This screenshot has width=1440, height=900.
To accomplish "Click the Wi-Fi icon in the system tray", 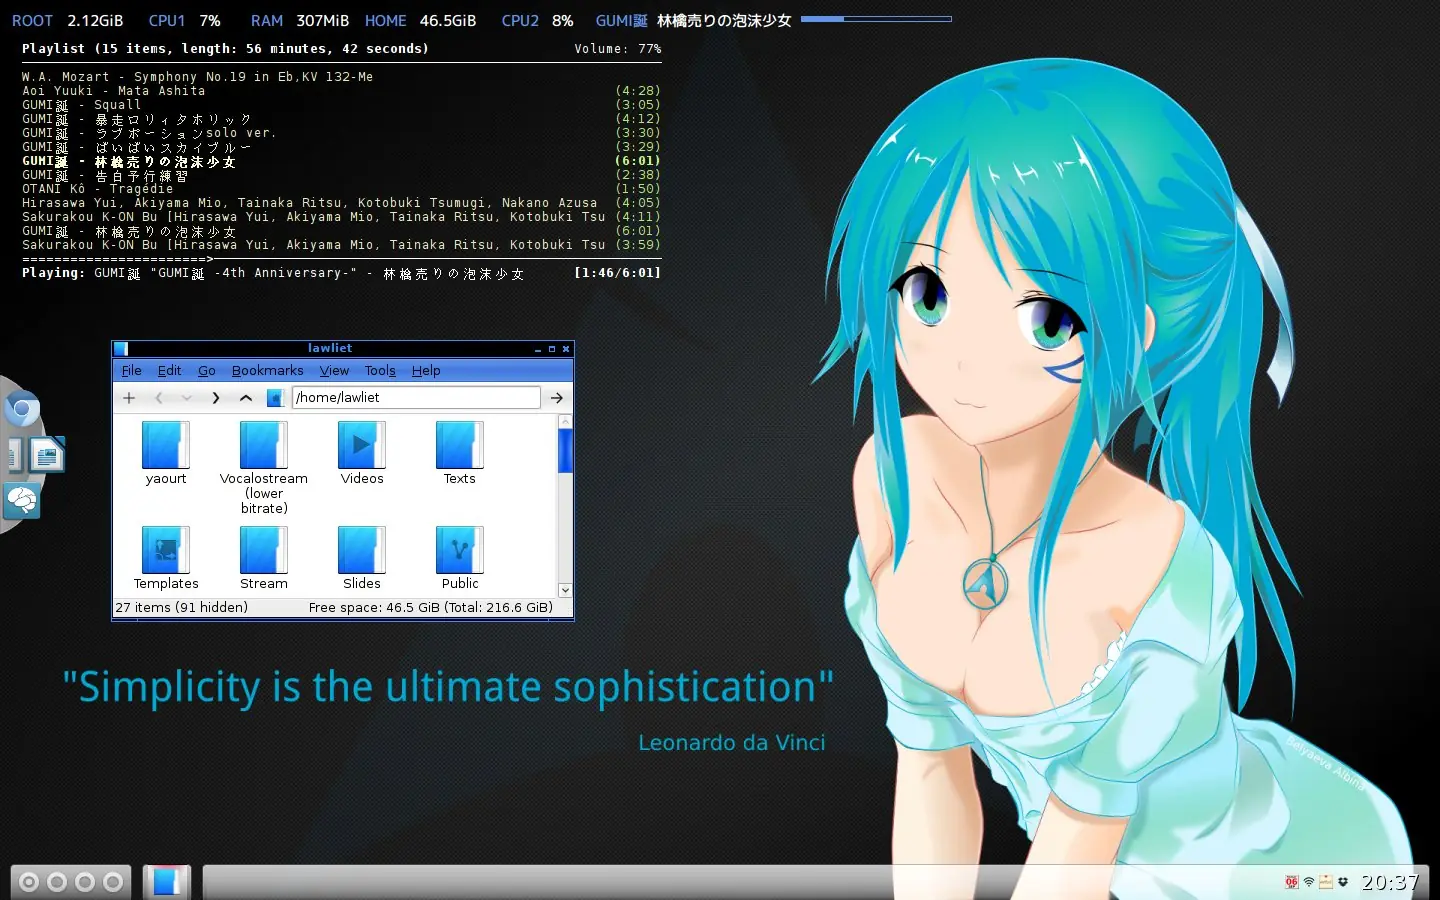I will pos(1307,882).
